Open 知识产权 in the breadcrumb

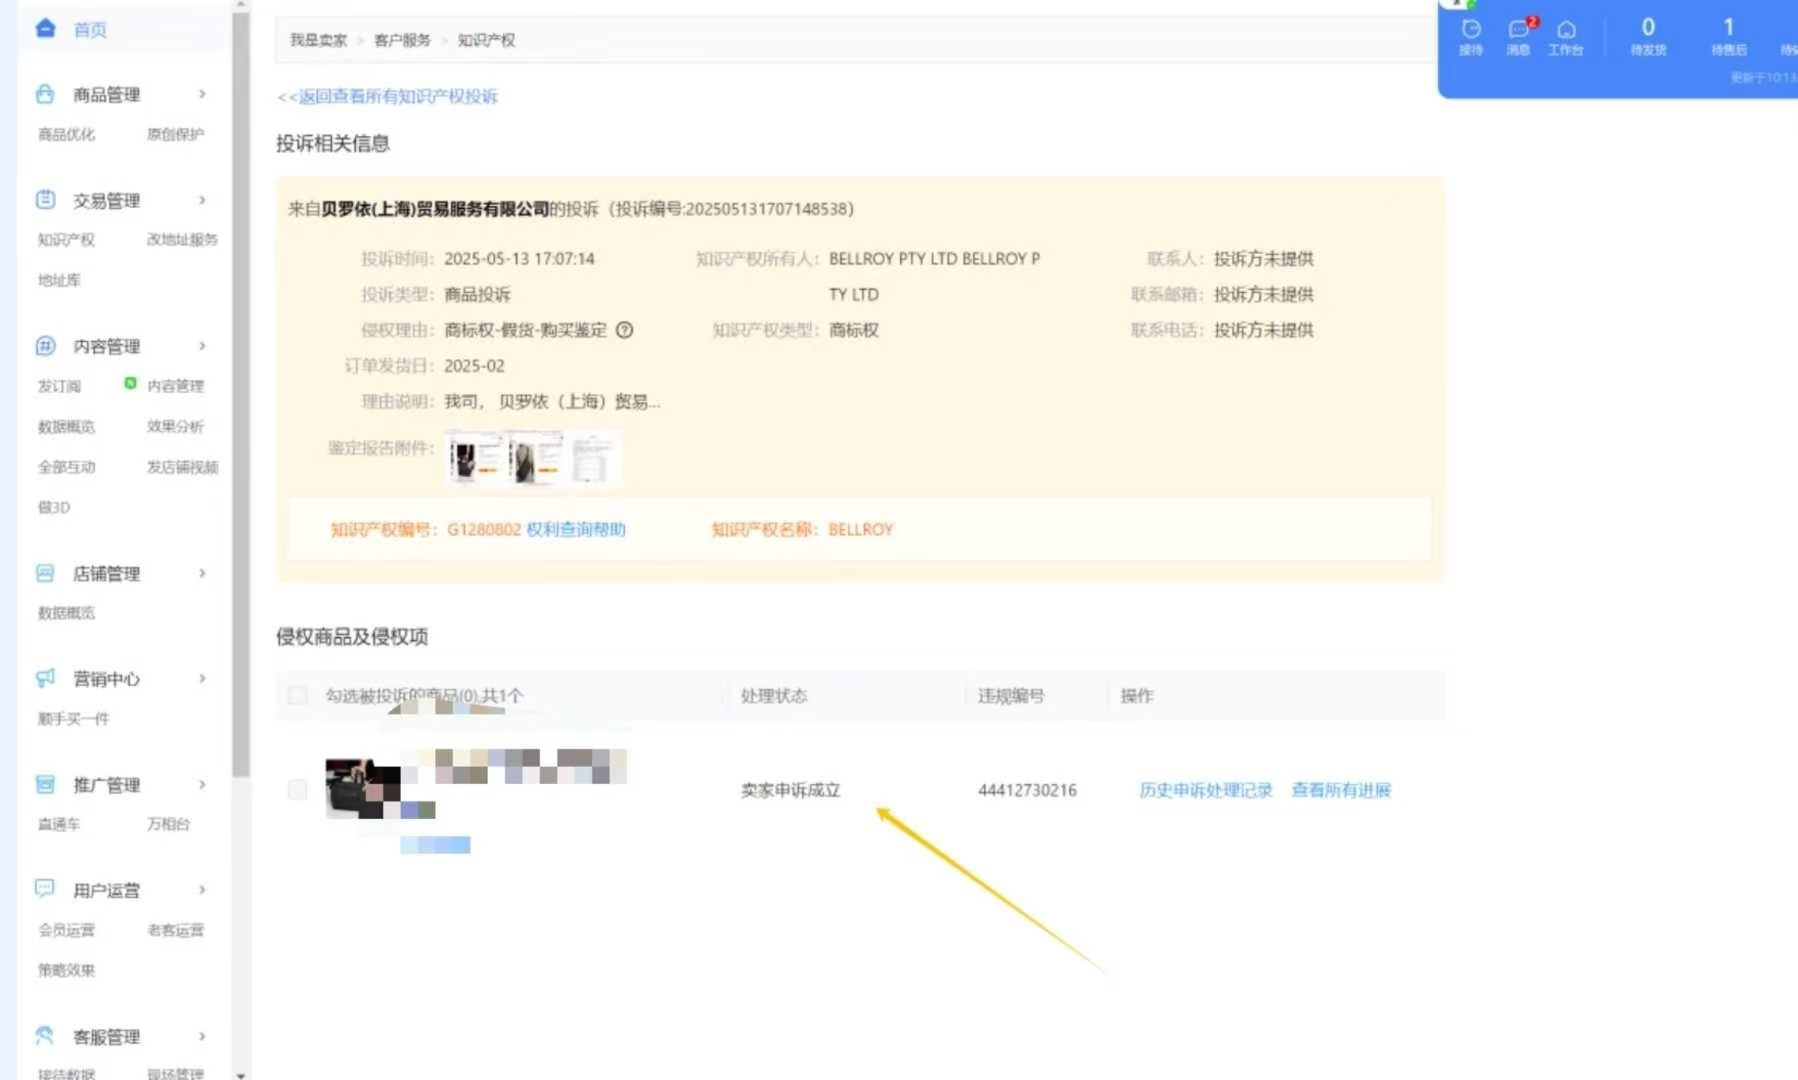(x=486, y=40)
